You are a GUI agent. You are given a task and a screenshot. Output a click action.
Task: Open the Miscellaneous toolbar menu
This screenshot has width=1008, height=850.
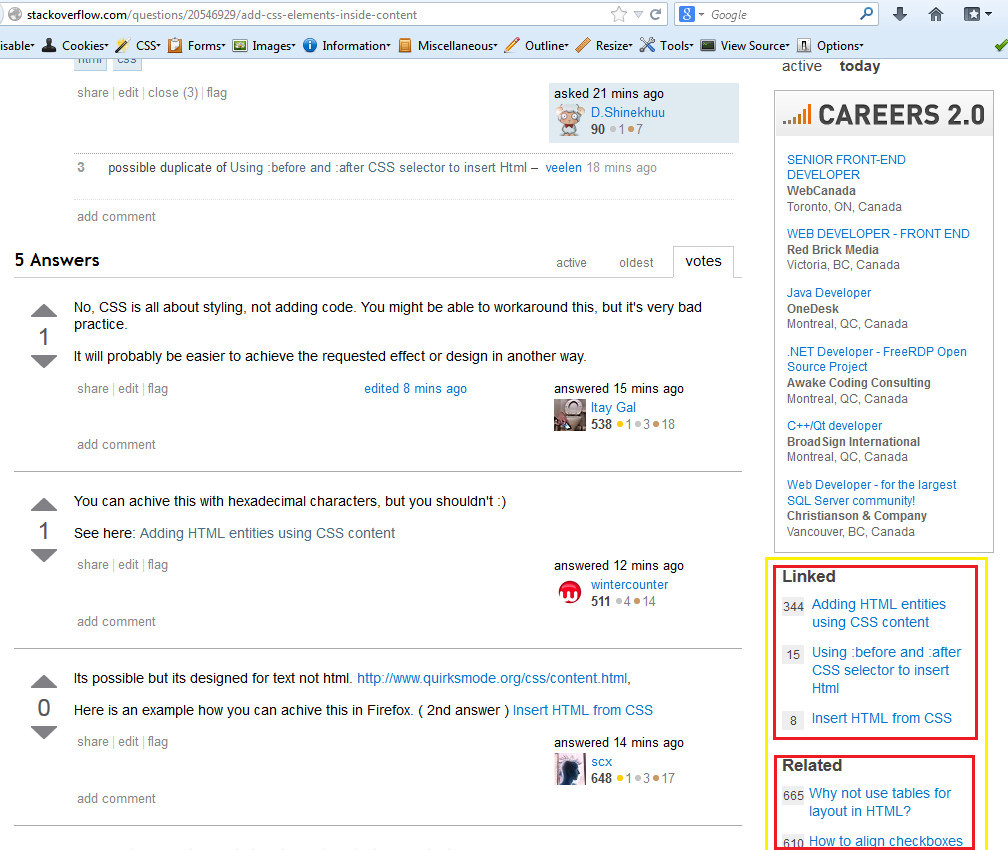(448, 46)
